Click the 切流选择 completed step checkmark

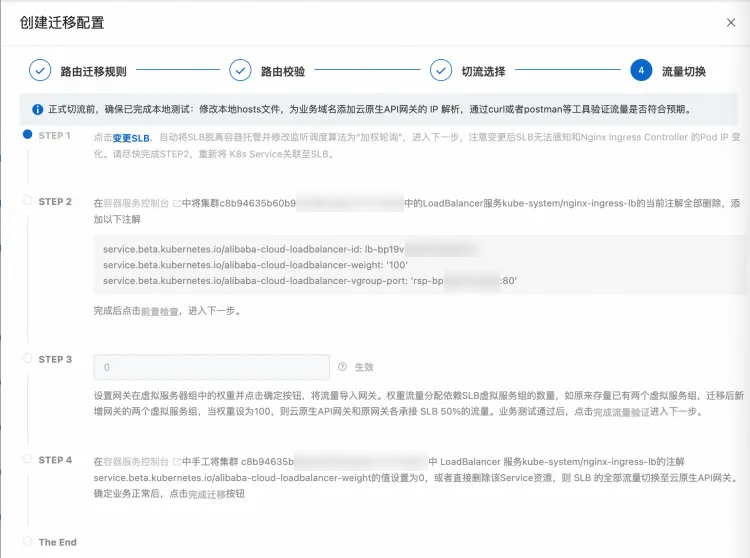point(441,70)
